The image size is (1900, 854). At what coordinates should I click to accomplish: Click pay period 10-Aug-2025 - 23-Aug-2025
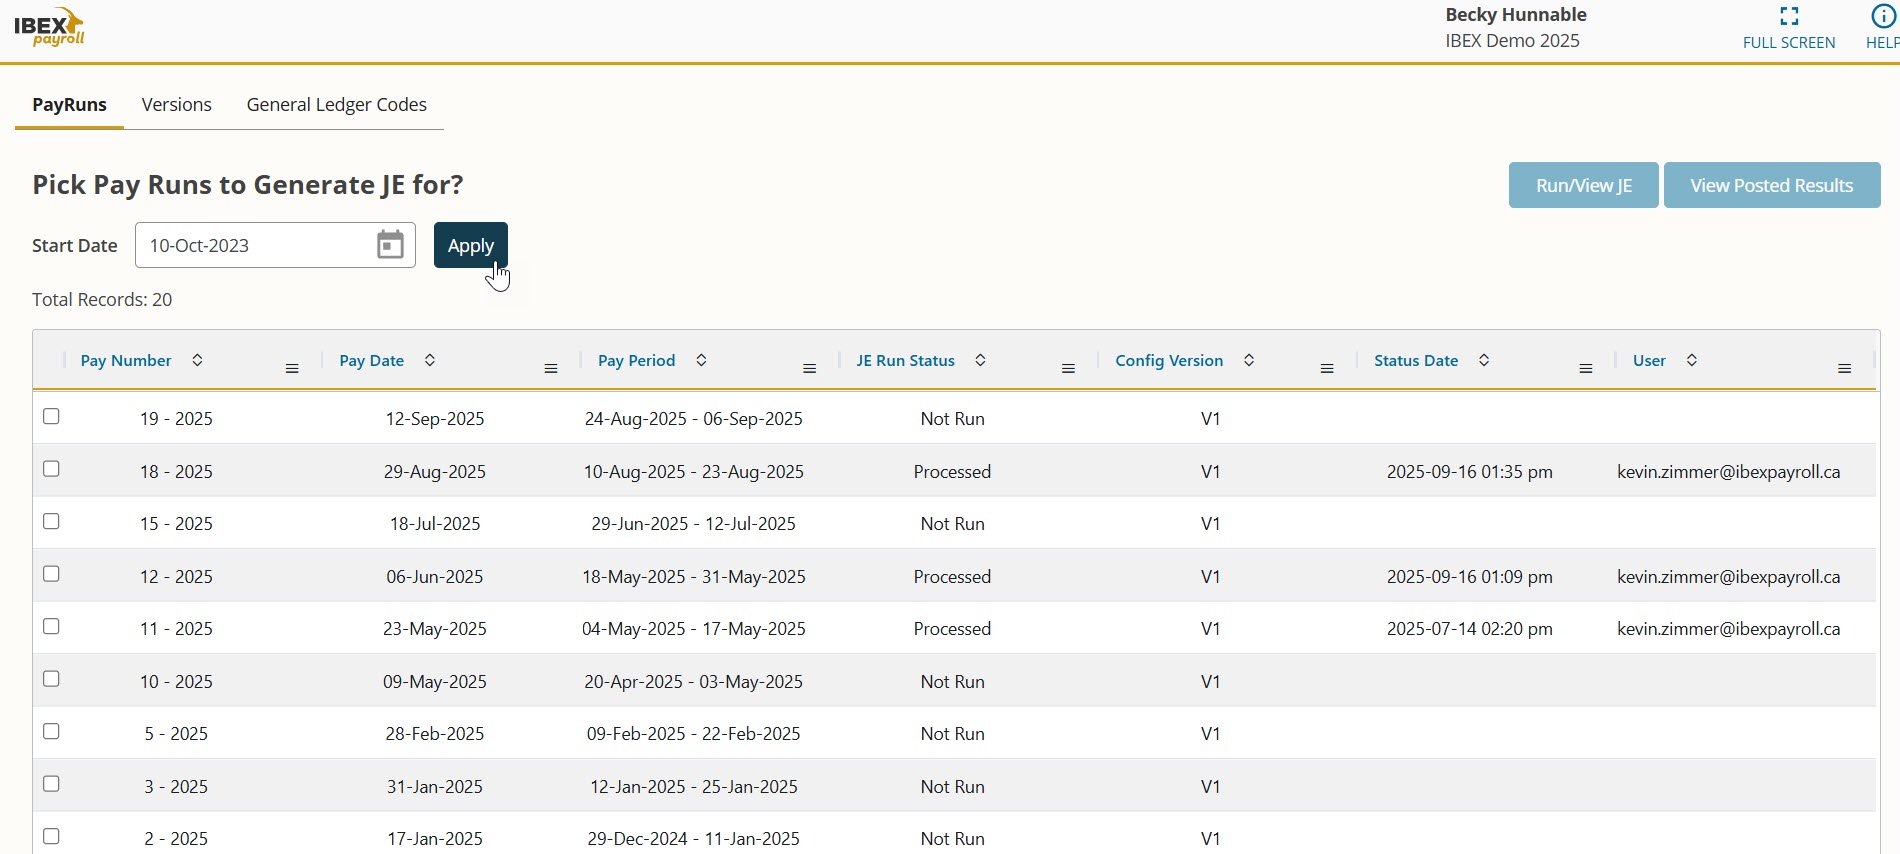tap(694, 472)
